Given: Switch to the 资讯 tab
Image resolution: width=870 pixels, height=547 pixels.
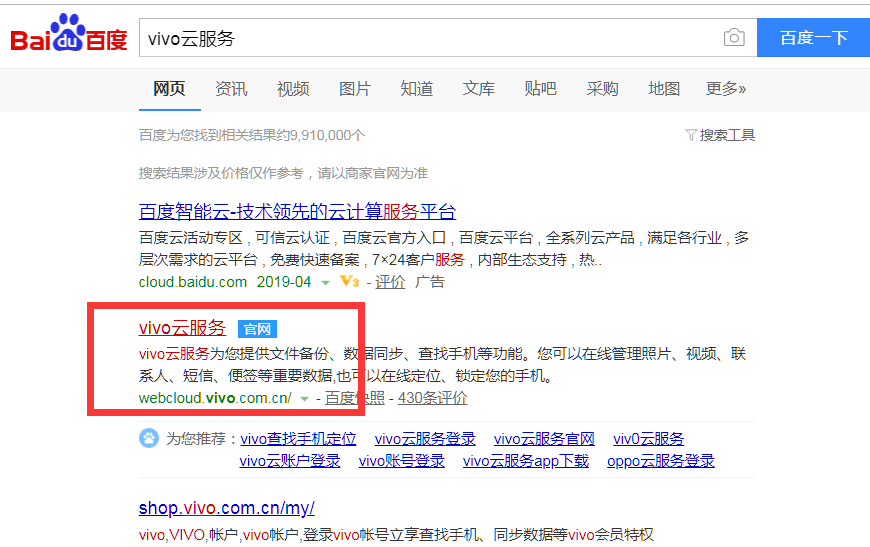Looking at the screenshot, I should click(231, 89).
